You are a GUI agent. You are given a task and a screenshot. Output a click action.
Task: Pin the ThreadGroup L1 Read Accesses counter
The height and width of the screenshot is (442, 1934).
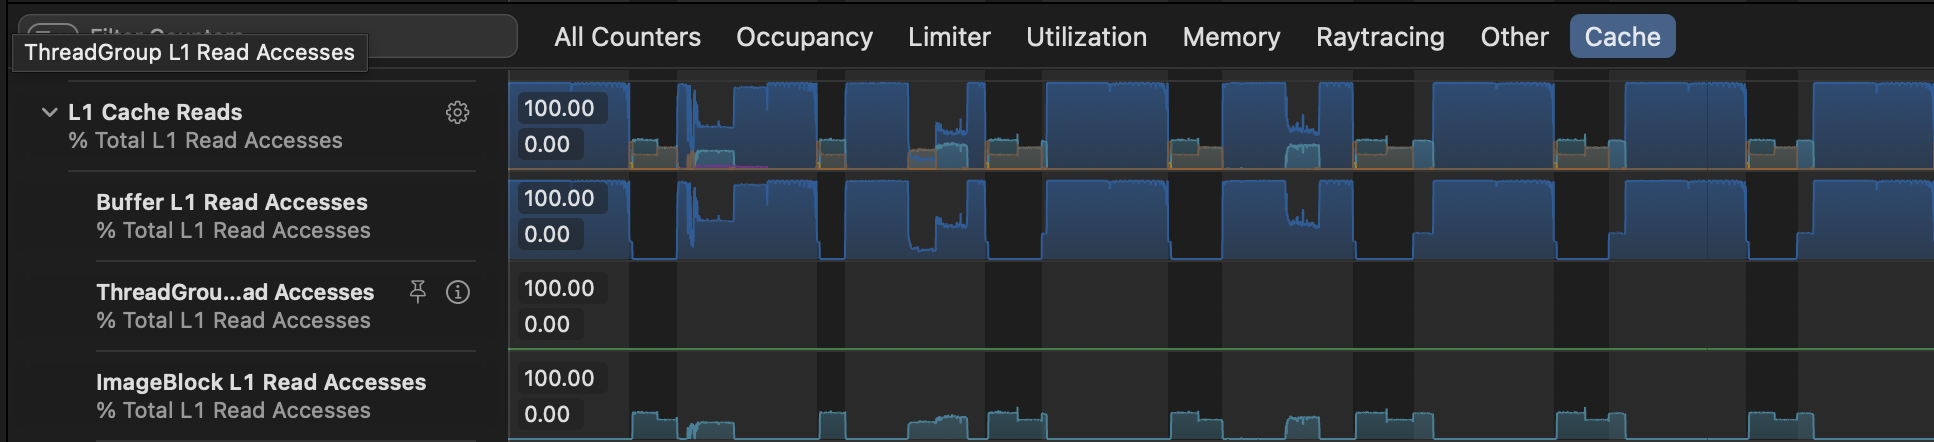[418, 291]
